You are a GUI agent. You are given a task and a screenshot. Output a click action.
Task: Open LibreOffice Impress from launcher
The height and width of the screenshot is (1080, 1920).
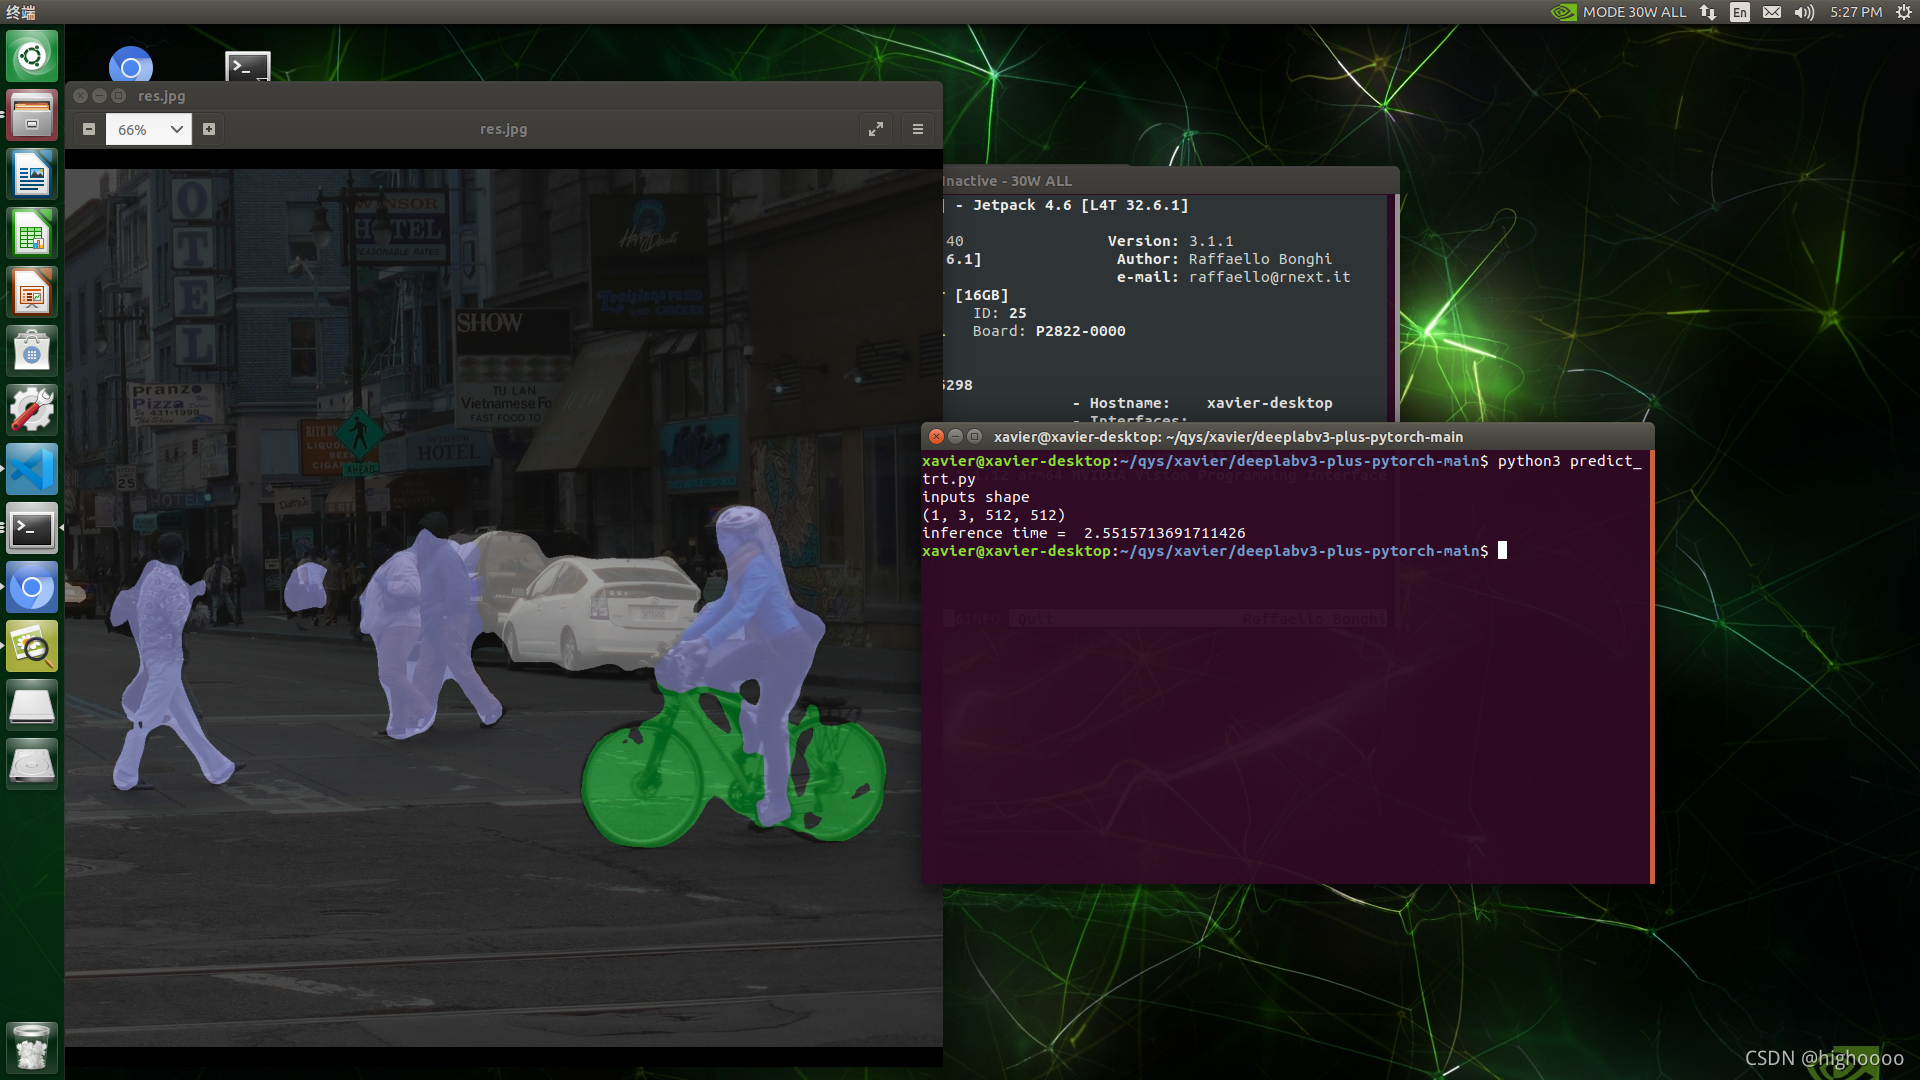click(x=32, y=293)
